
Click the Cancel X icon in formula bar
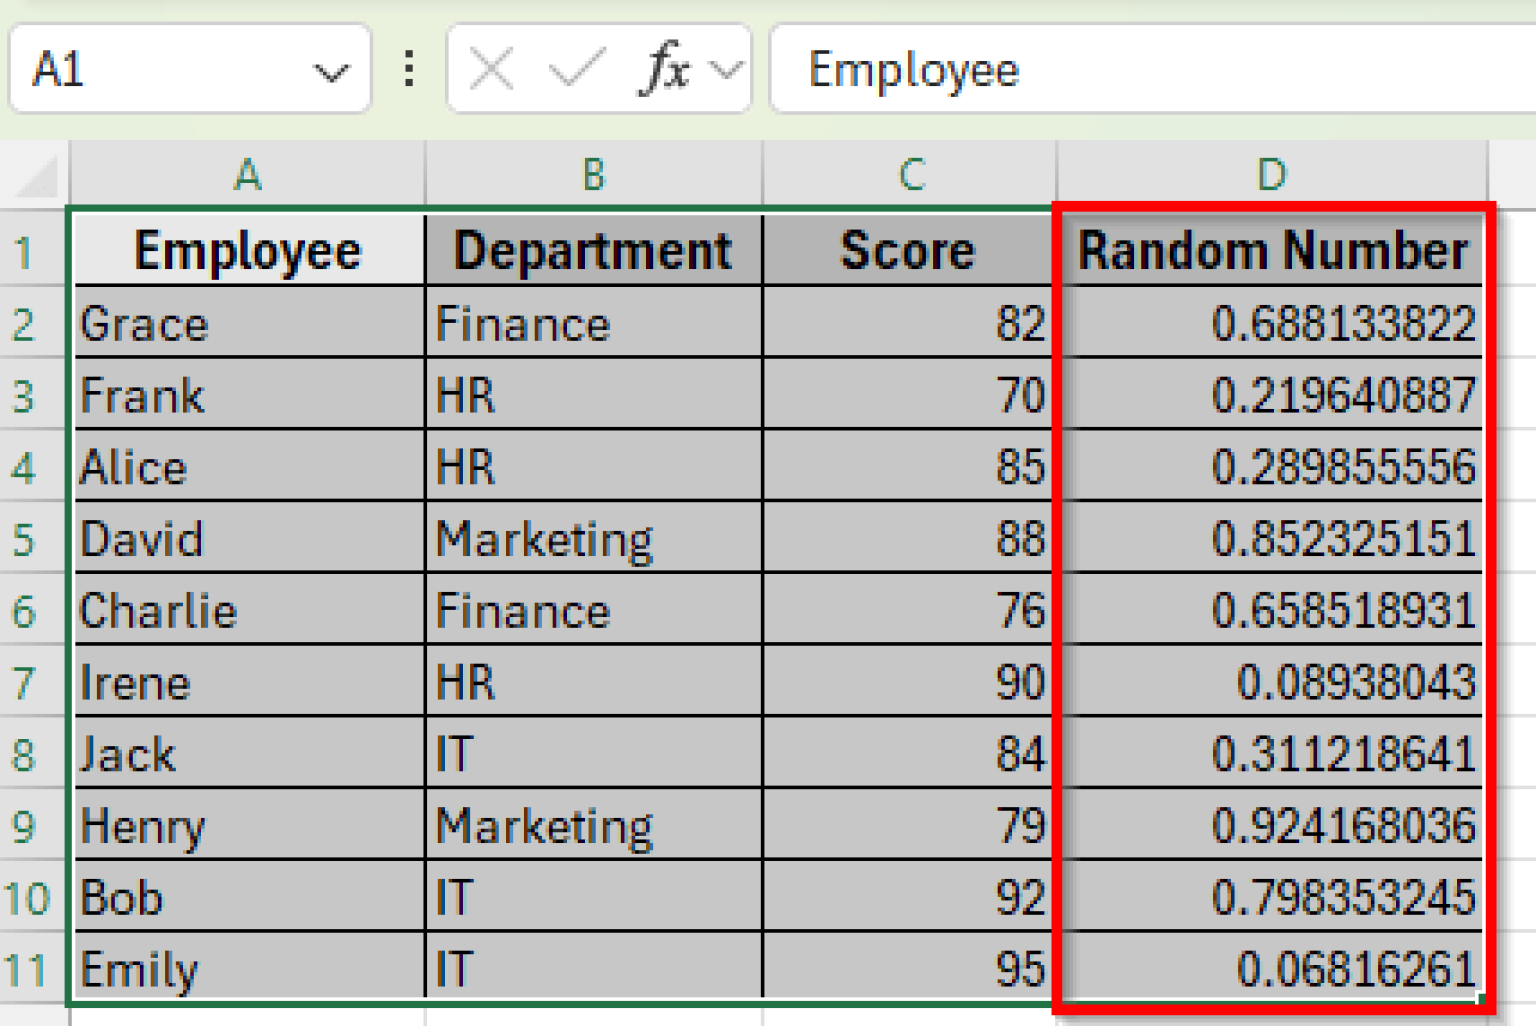pos(491,70)
